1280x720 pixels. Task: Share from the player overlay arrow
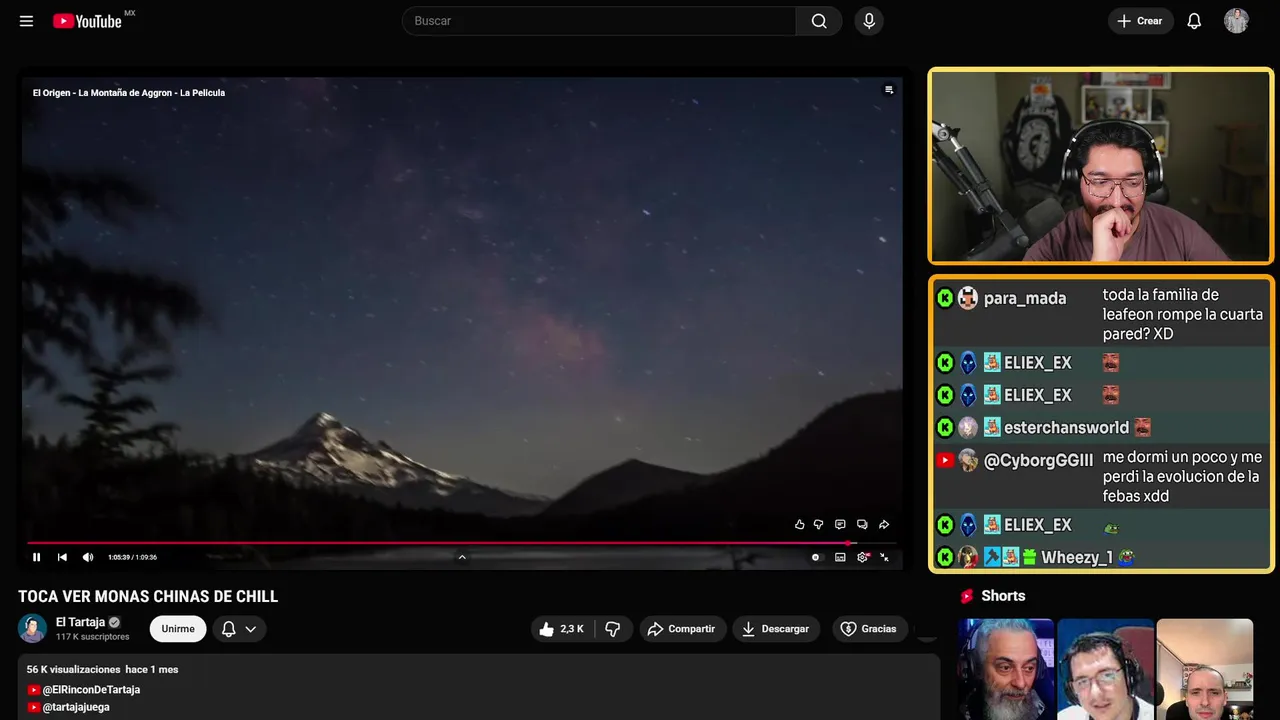click(884, 524)
